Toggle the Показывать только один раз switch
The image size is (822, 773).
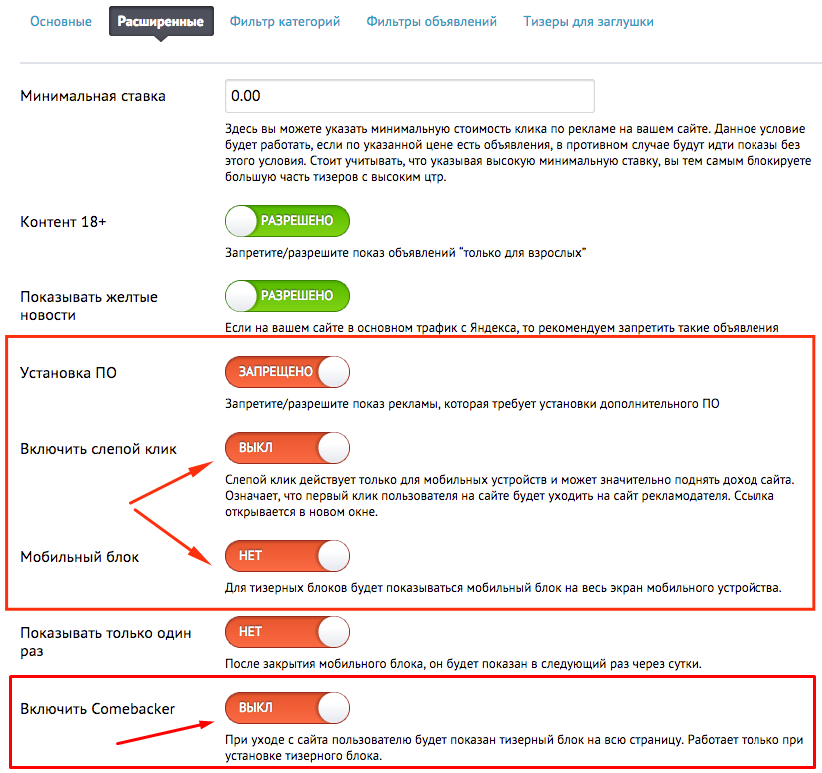point(287,632)
